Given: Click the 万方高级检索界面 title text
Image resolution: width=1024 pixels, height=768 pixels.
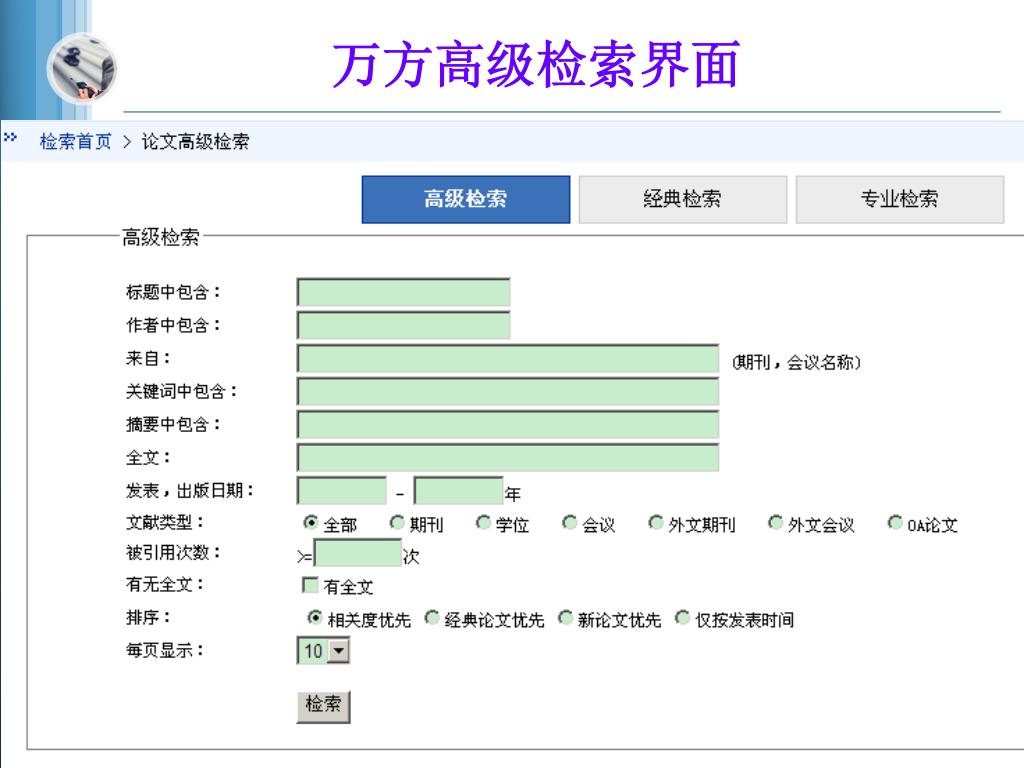Looking at the screenshot, I should pos(536,64).
